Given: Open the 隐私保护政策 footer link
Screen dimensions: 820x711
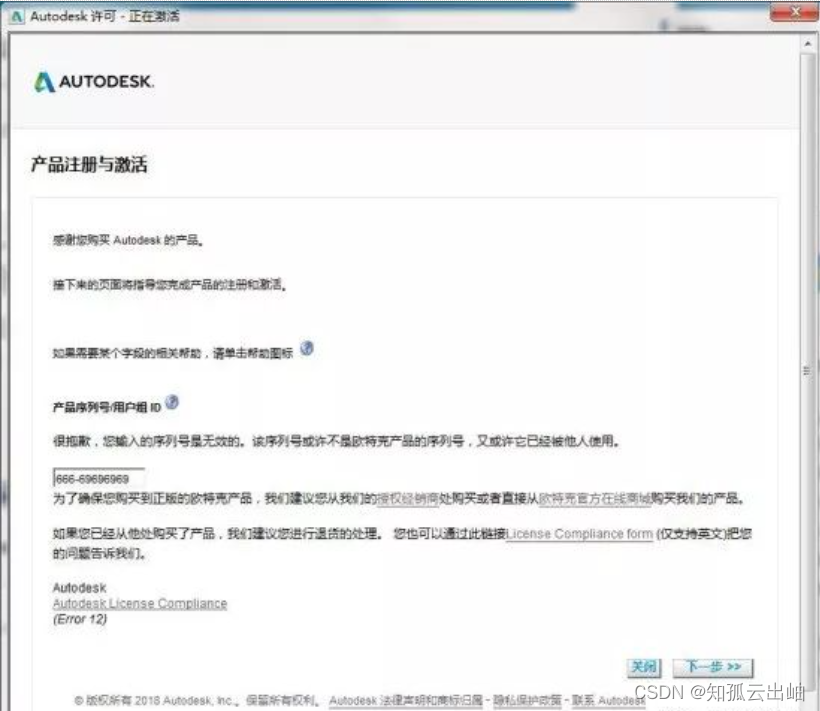Looking at the screenshot, I should [527, 700].
